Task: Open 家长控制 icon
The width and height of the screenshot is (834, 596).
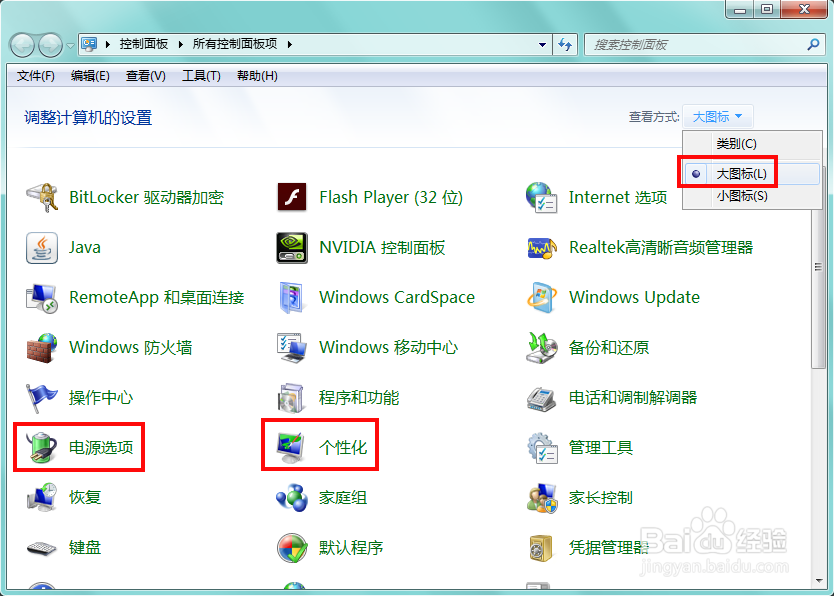Action: [541, 498]
